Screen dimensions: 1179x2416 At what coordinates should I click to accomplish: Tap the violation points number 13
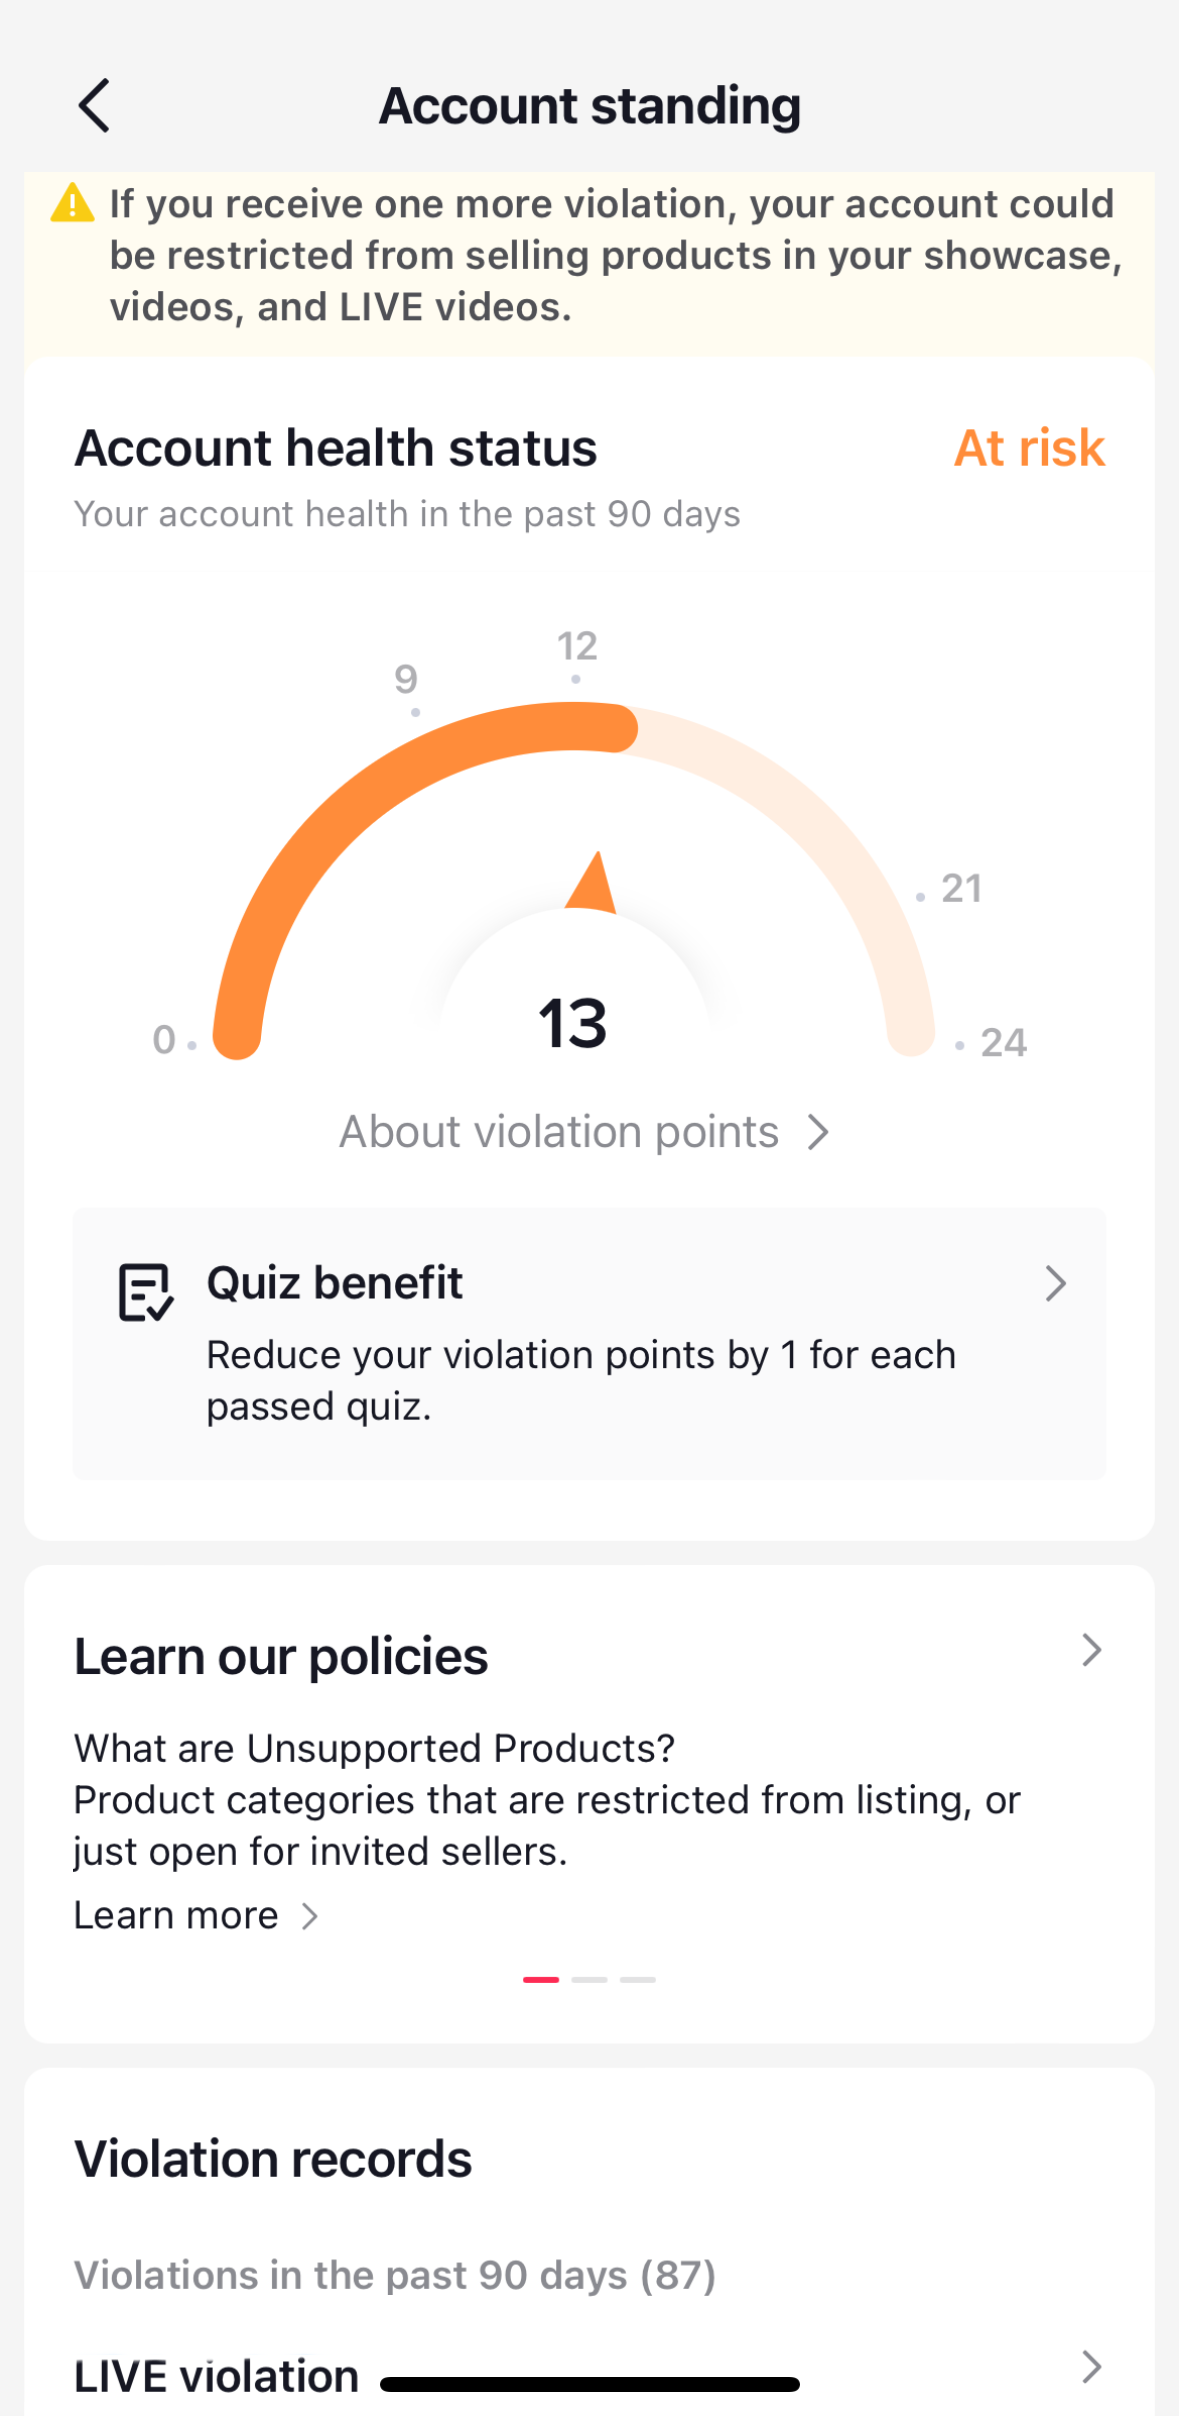(x=573, y=1024)
